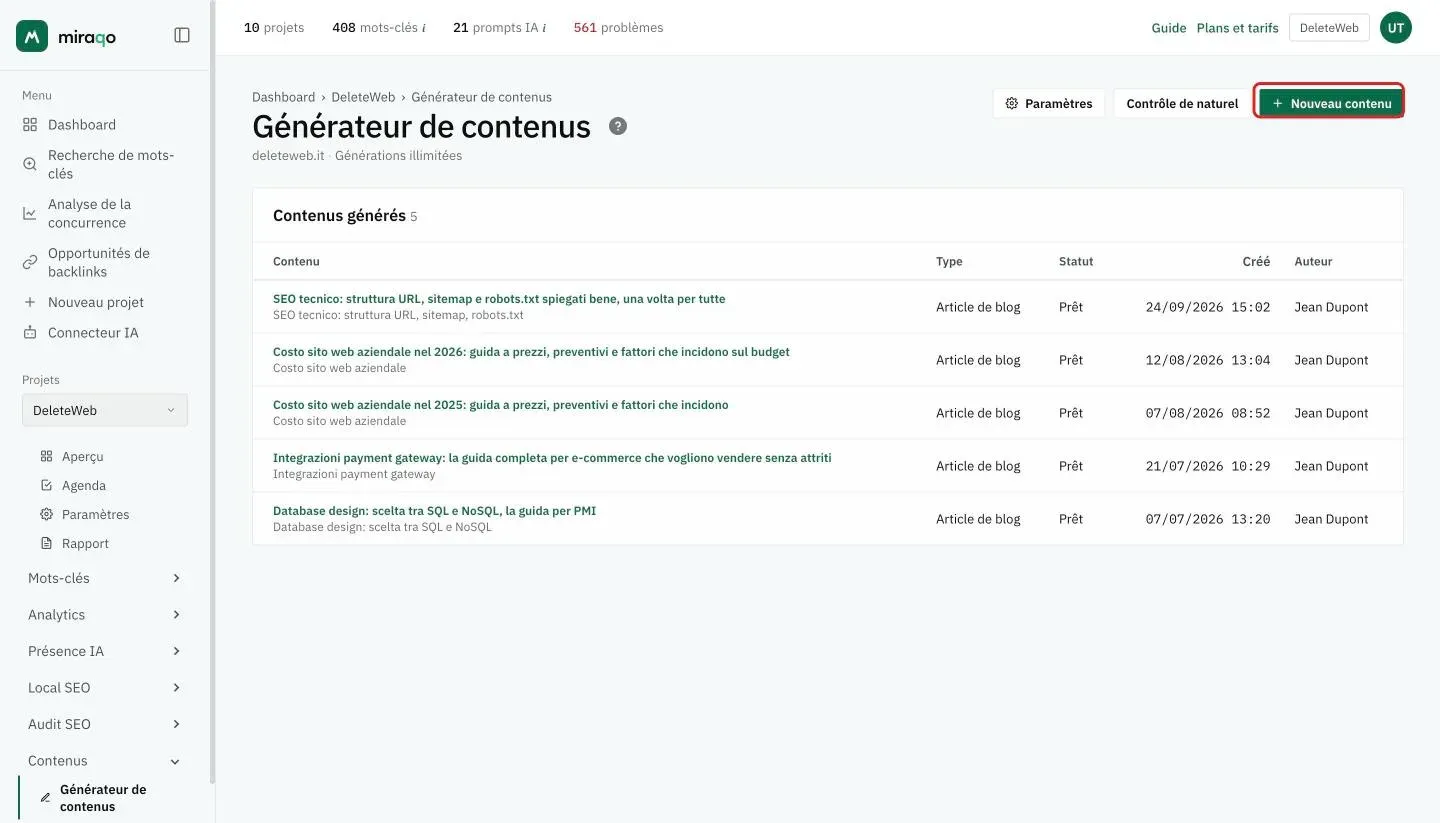Click the info icon next to mots-clés
The width and height of the screenshot is (1440, 823).
point(423,28)
